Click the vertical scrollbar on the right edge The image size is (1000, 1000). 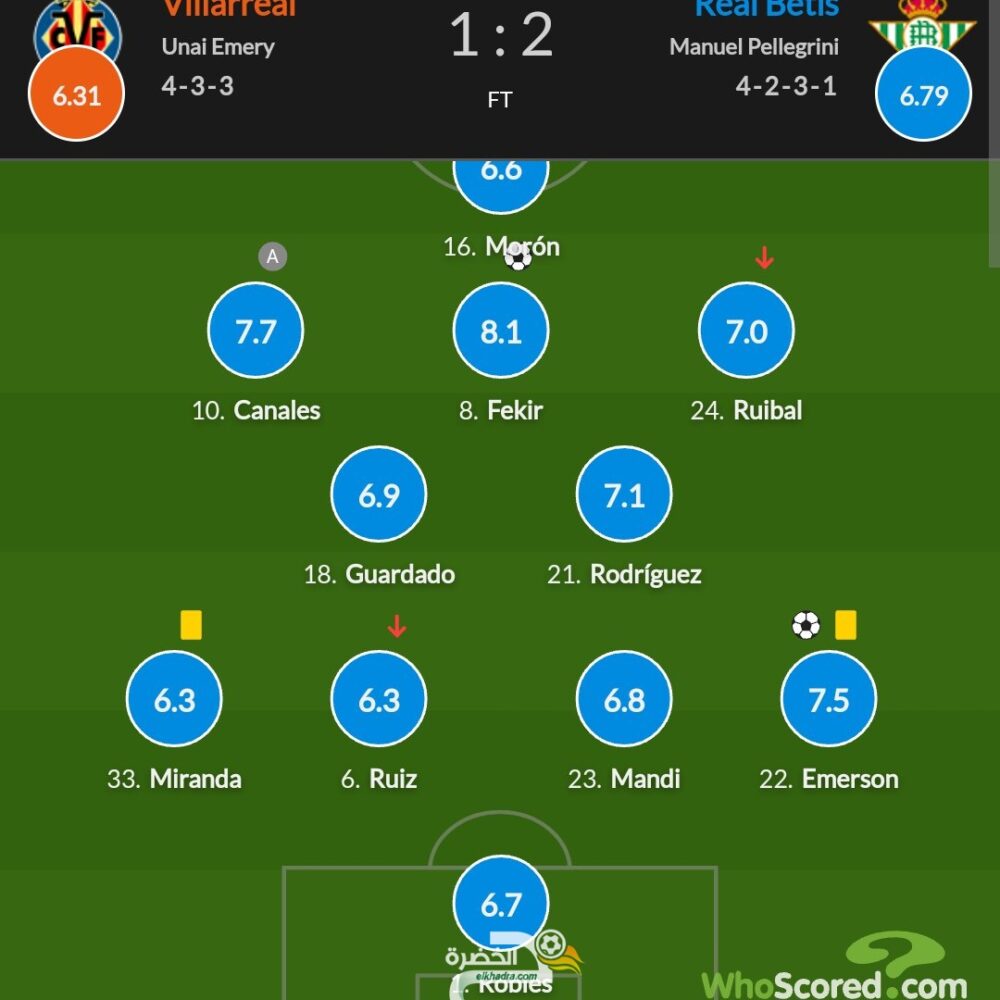[994, 134]
